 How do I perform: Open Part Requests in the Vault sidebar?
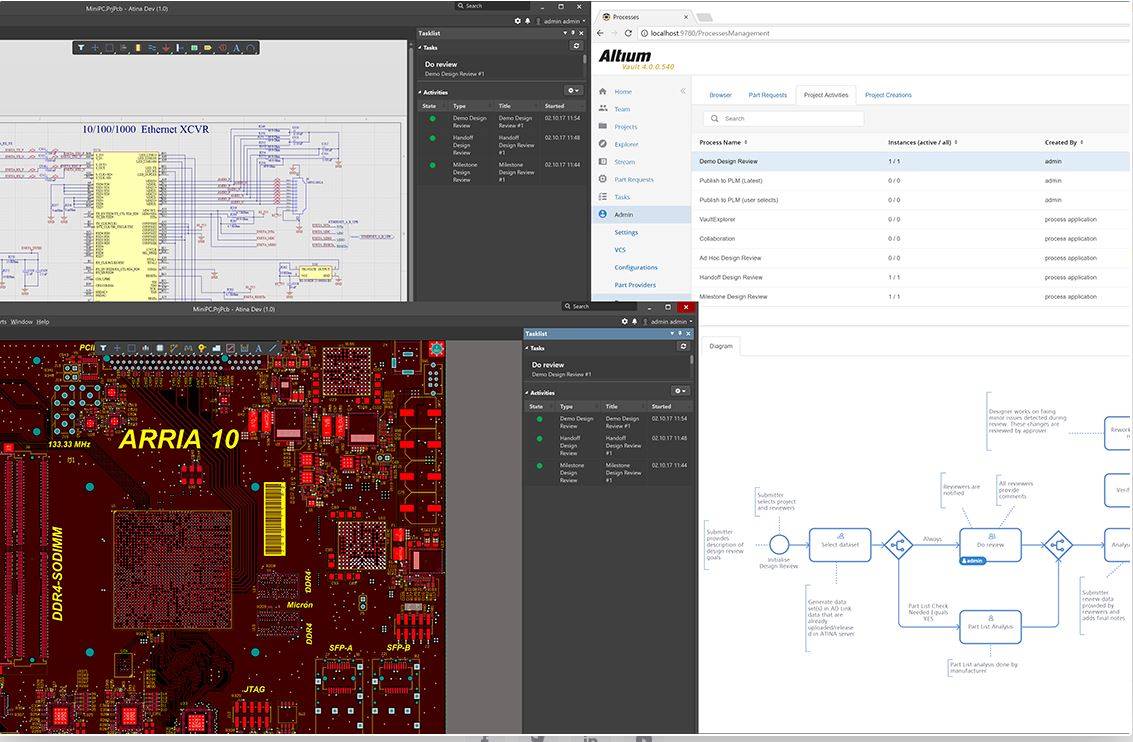point(633,180)
